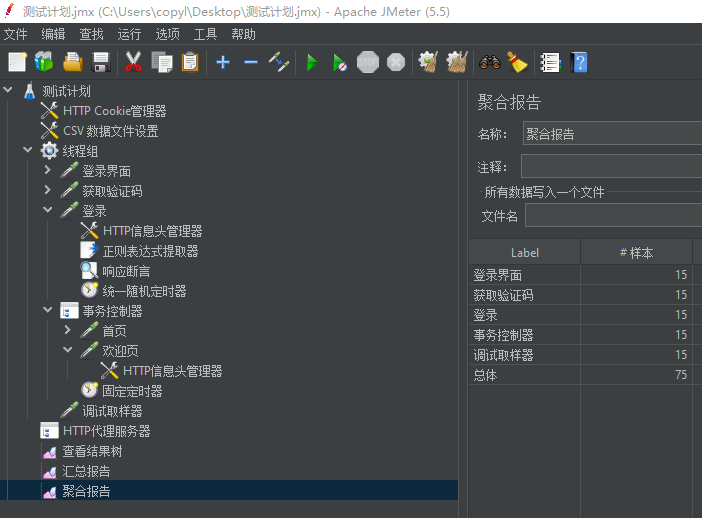Sort by the # 样本 column header
The height and width of the screenshot is (518, 702).
point(636,253)
